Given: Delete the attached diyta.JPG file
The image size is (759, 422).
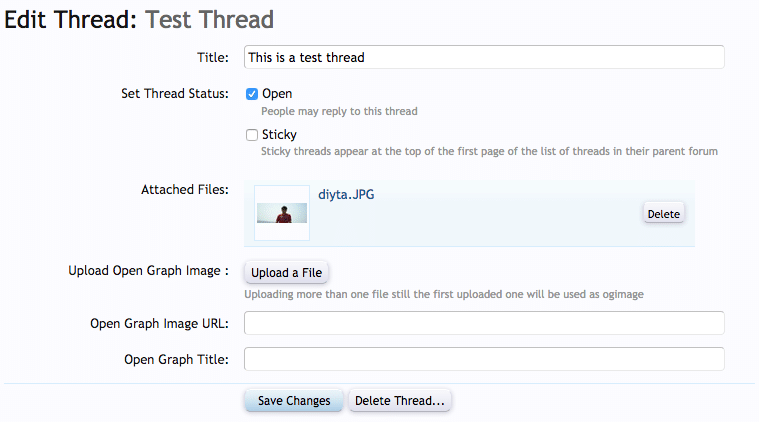Looking at the screenshot, I should [663, 214].
